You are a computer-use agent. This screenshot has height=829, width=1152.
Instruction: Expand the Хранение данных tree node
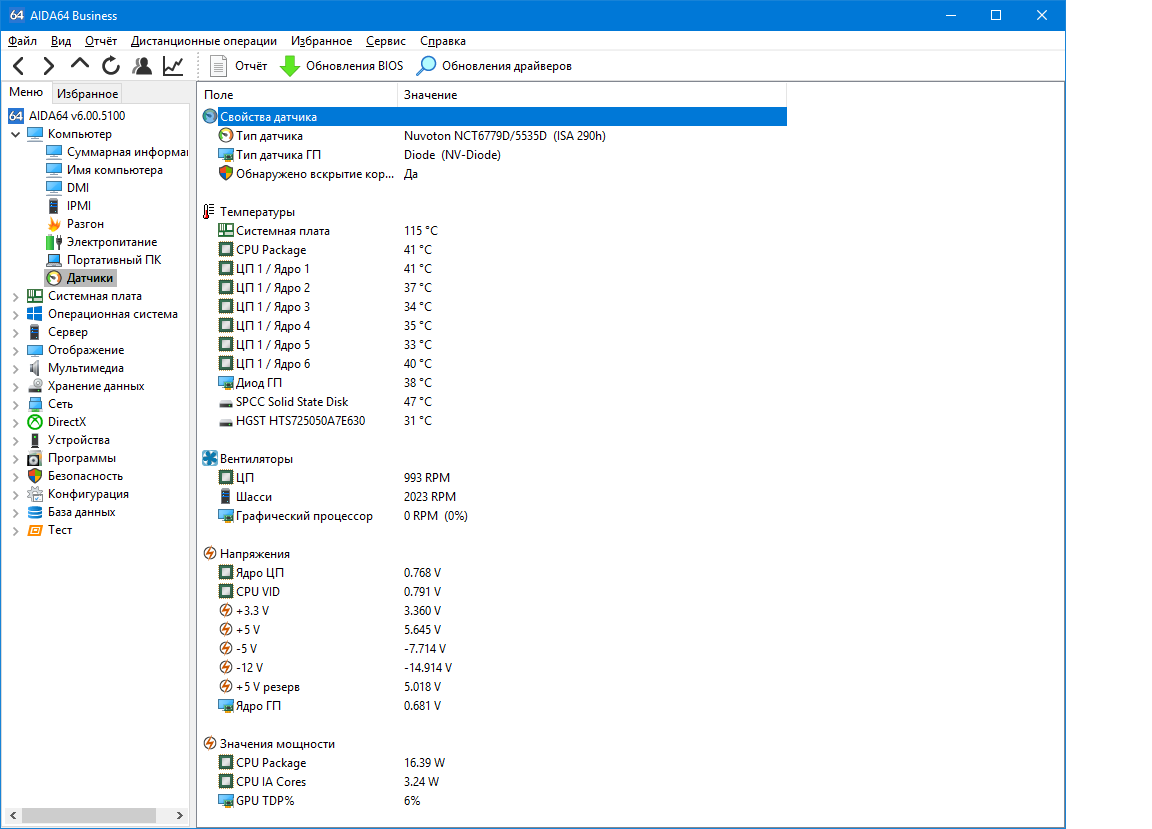coord(15,386)
